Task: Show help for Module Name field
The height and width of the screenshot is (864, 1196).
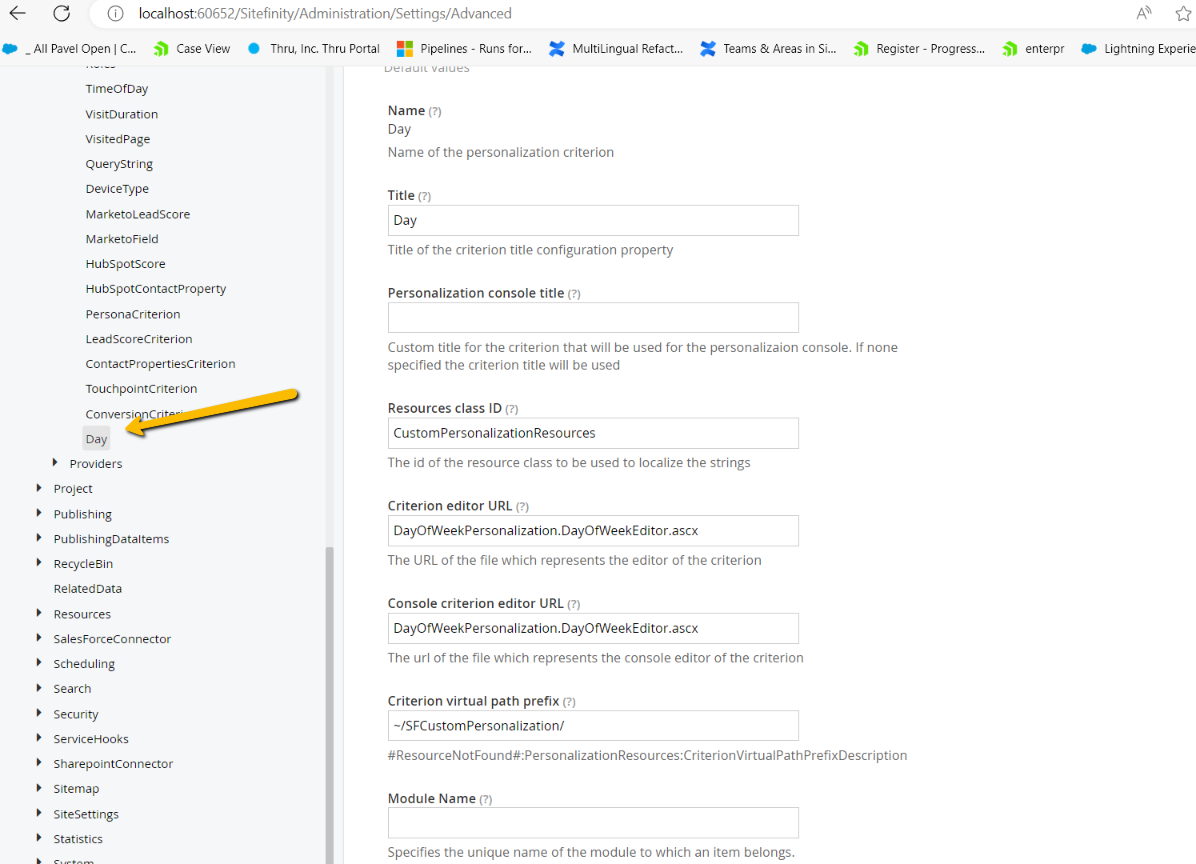Action: click(486, 799)
